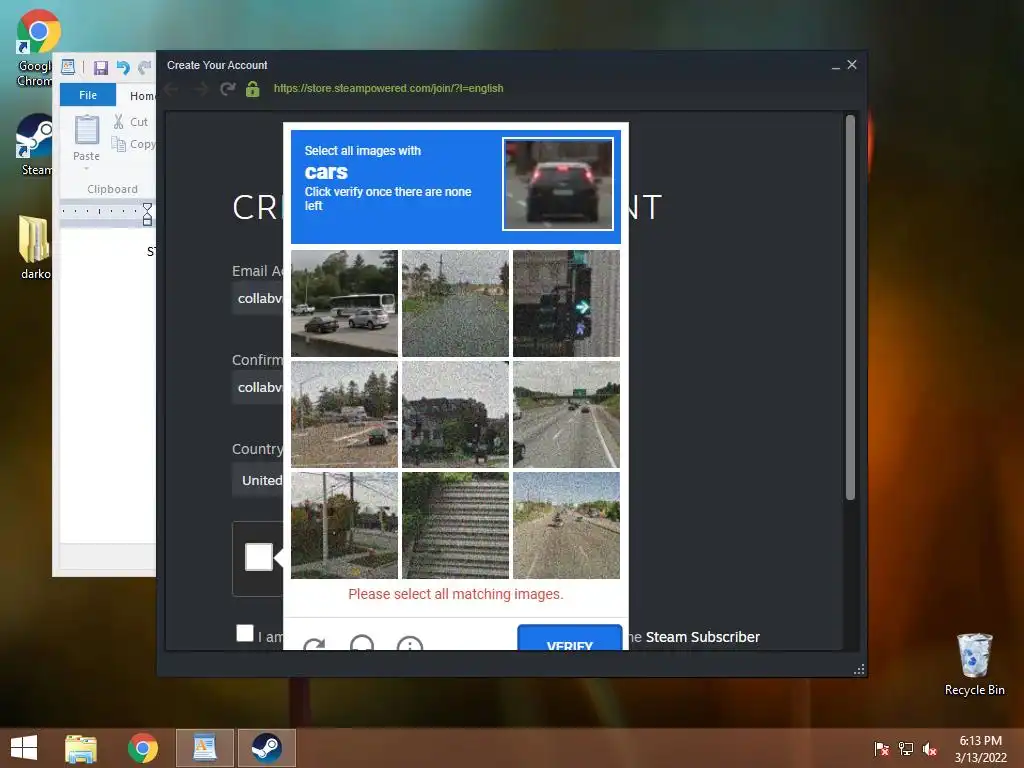Open the File tab in WordPad
Viewport: 1024px width, 768px height.
[x=88, y=95]
